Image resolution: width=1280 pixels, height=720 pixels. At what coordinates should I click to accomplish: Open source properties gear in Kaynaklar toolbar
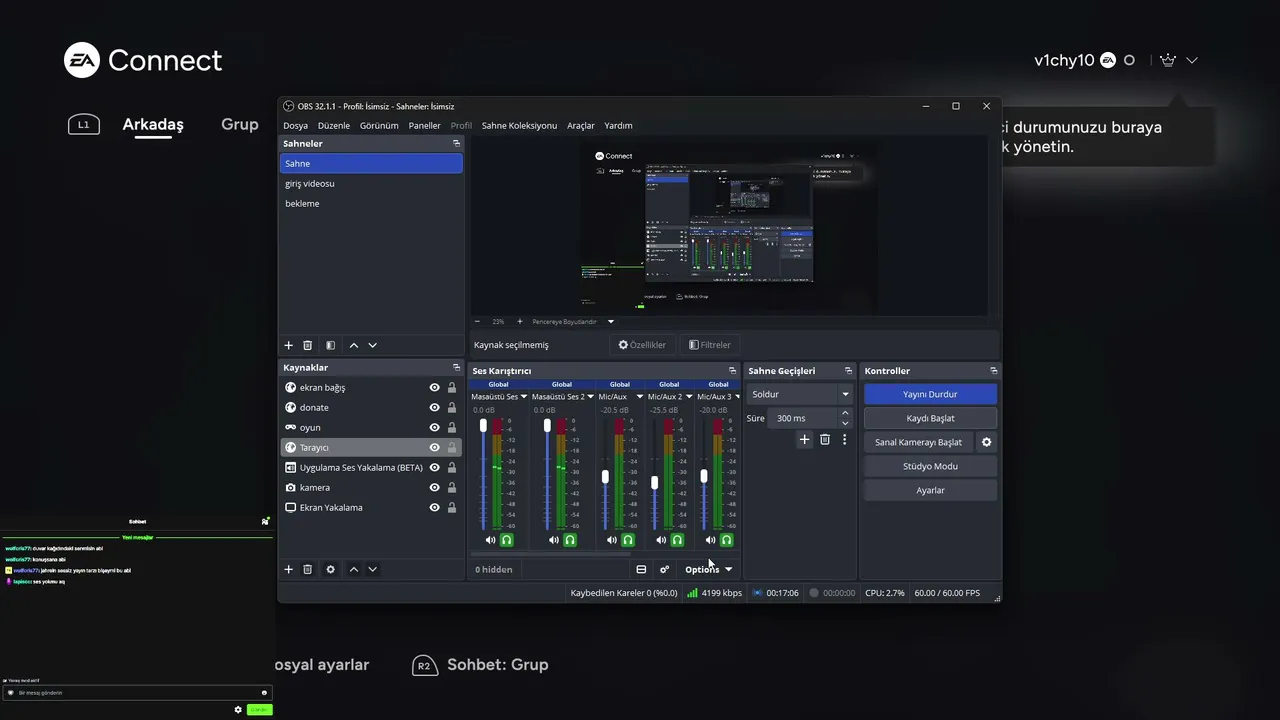coord(331,569)
